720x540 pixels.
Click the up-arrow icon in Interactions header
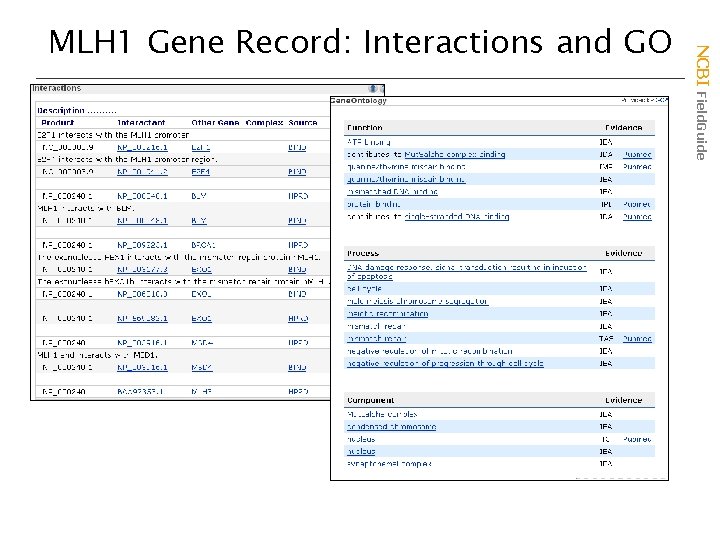pos(373,89)
